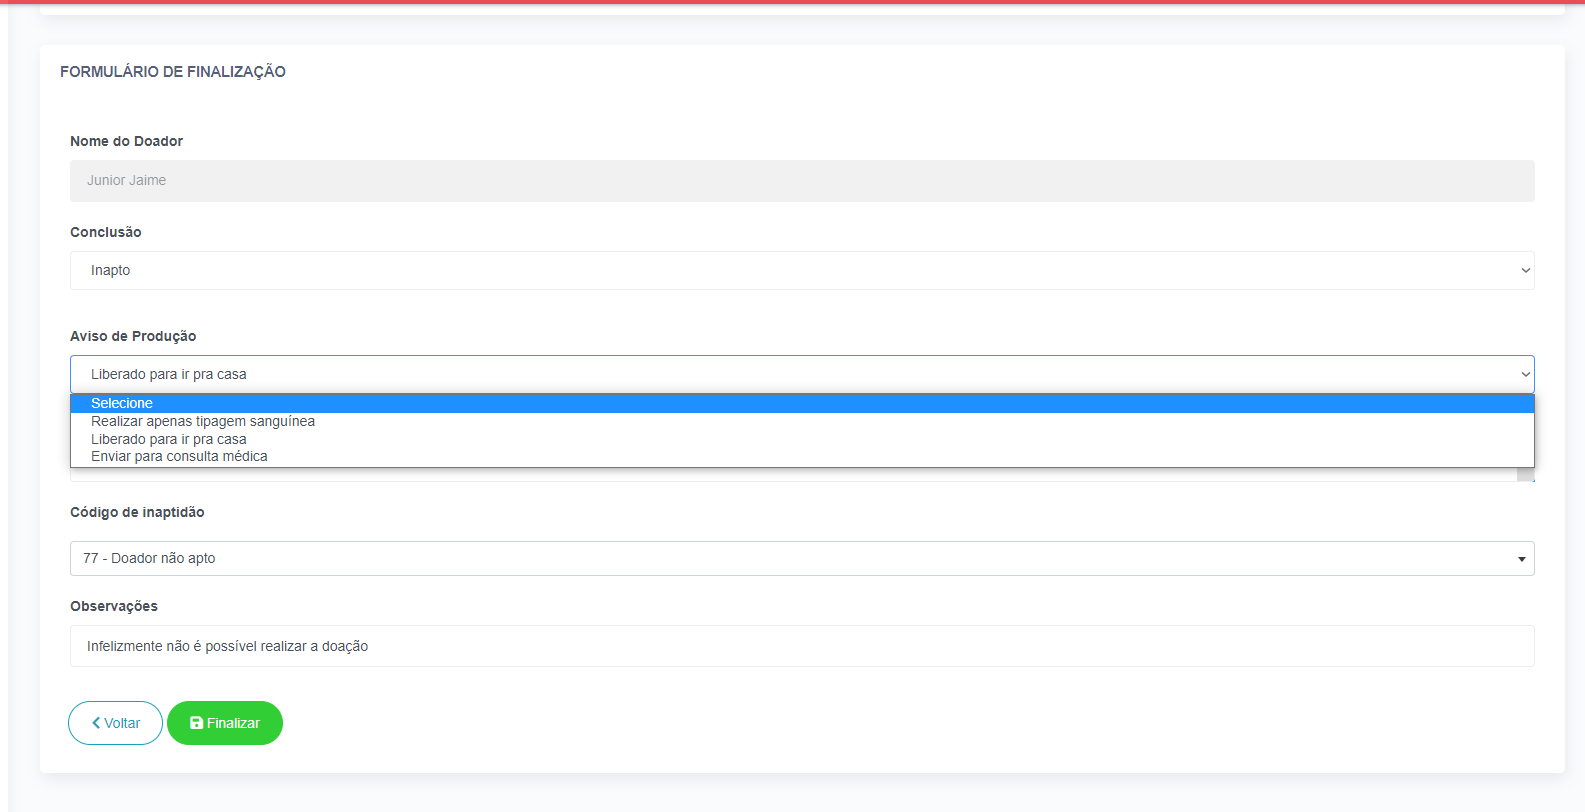Open the Código de inaptidão combo box

click(802, 558)
